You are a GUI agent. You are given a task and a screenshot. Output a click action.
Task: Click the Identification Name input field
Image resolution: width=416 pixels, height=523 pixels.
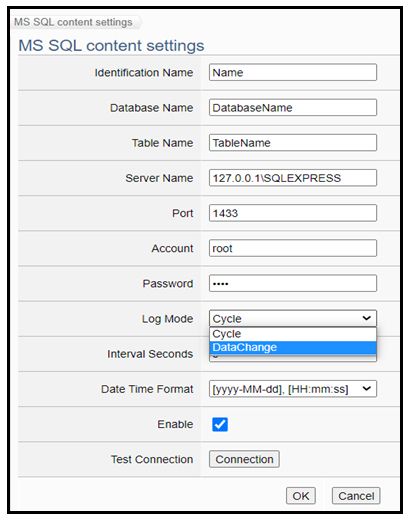pyautogui.click(x=293, y=72)
